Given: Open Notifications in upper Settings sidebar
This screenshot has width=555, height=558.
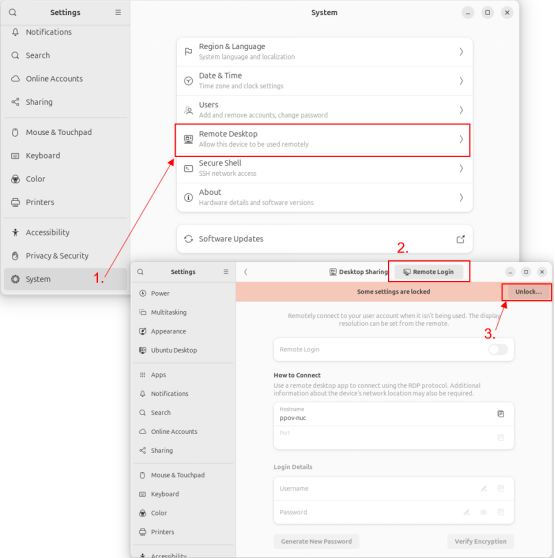Looking at the screenshot, I should 65,32.
